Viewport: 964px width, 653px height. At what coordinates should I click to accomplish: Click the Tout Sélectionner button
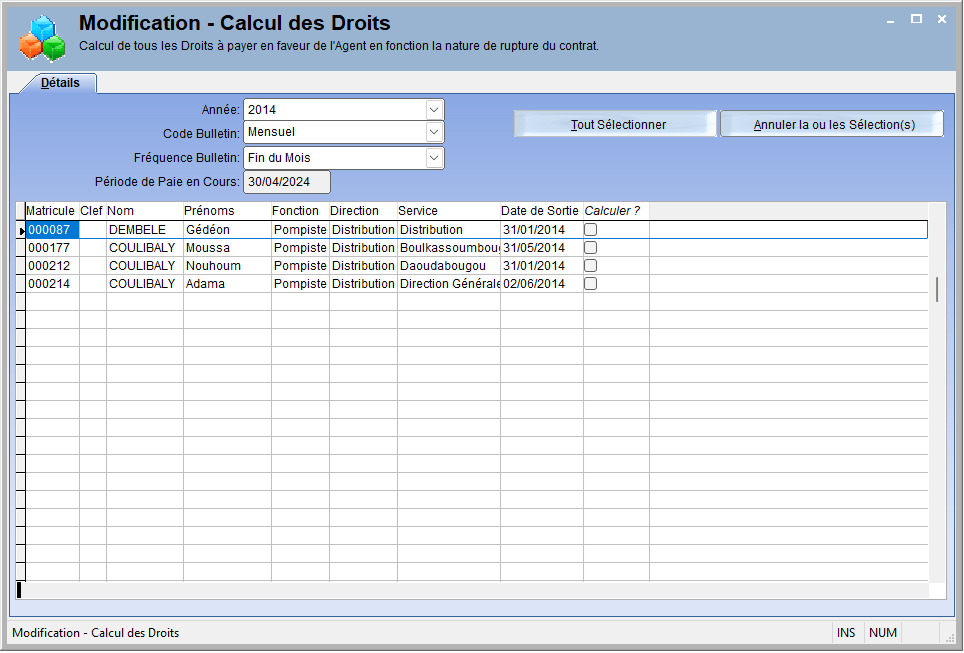click(x=615, y=124)
